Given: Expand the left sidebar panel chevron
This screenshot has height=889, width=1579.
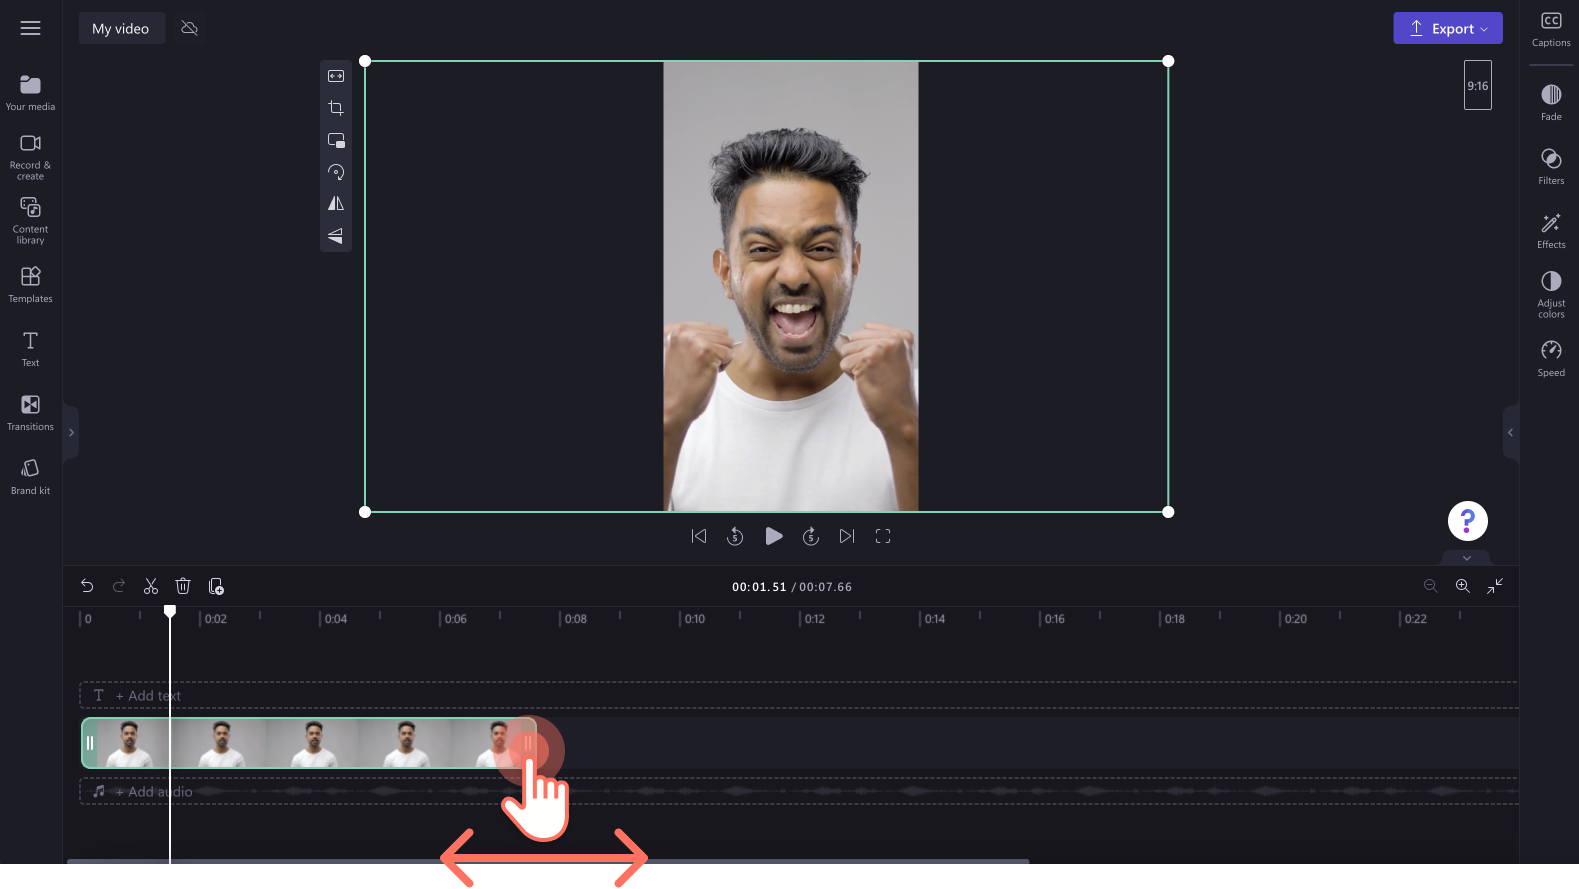Looking at the screenshot, I should (x=71, y=432).
